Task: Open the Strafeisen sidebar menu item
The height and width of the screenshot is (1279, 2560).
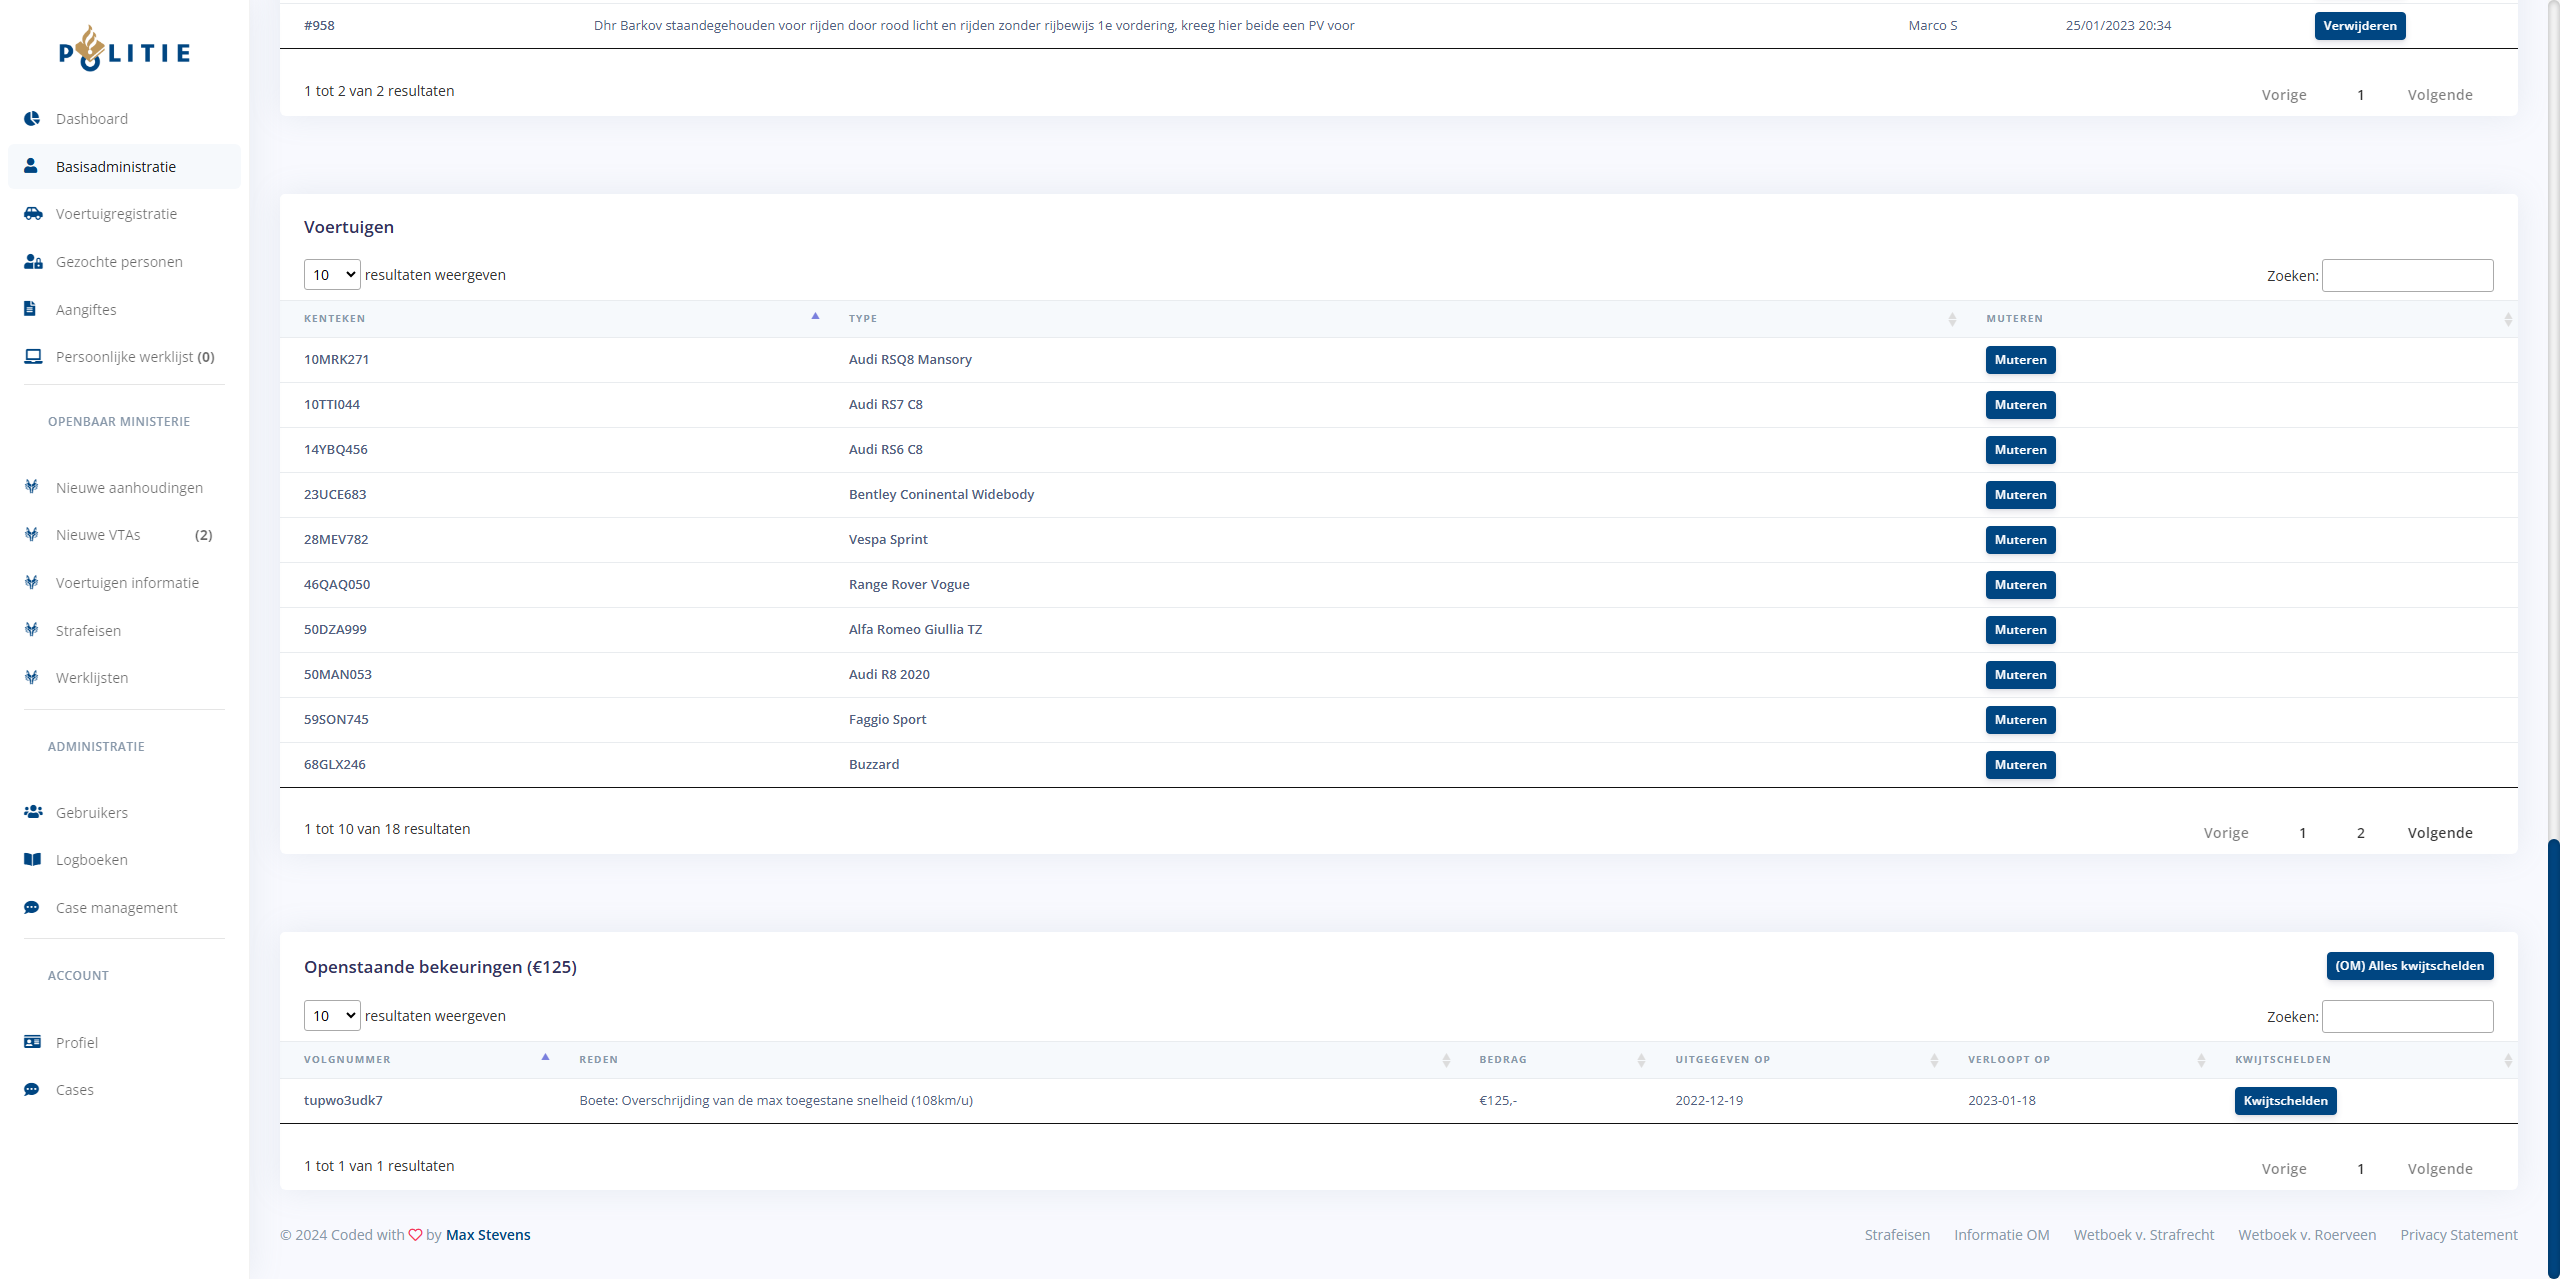Action: pyautogui.click(x=88, y=631)
